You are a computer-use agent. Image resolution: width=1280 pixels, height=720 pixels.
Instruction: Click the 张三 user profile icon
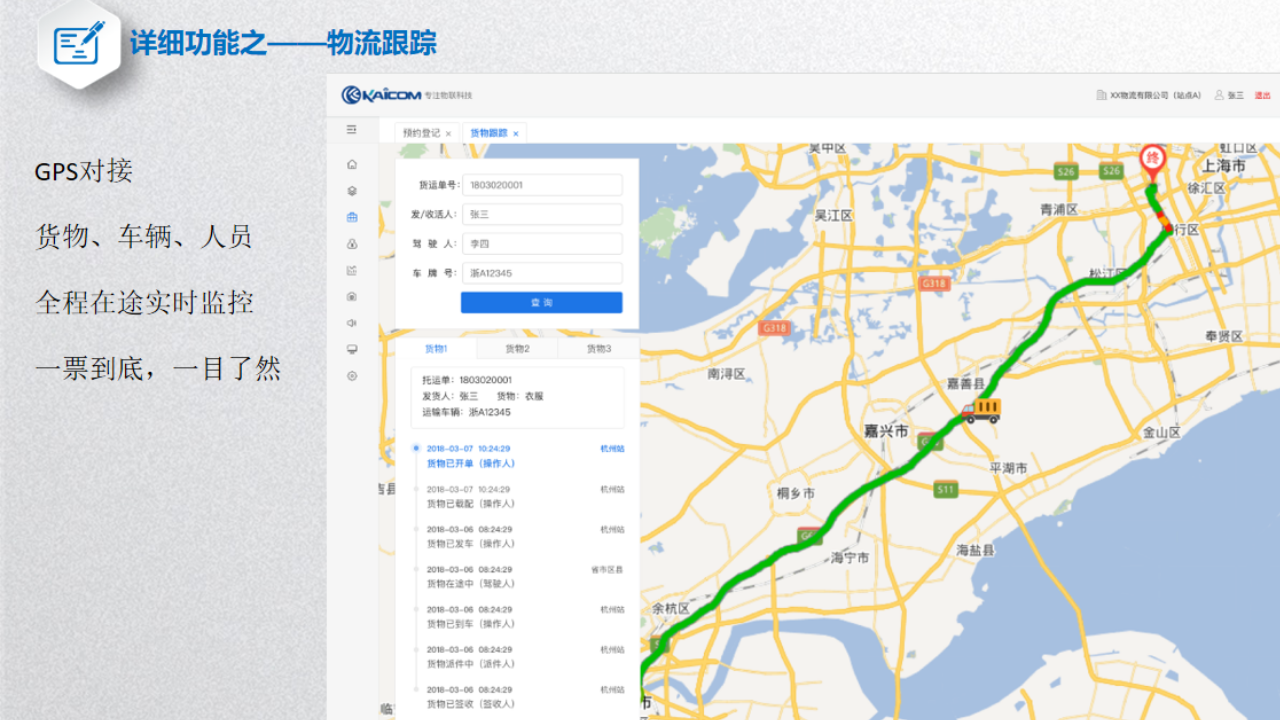(1219, 95)
